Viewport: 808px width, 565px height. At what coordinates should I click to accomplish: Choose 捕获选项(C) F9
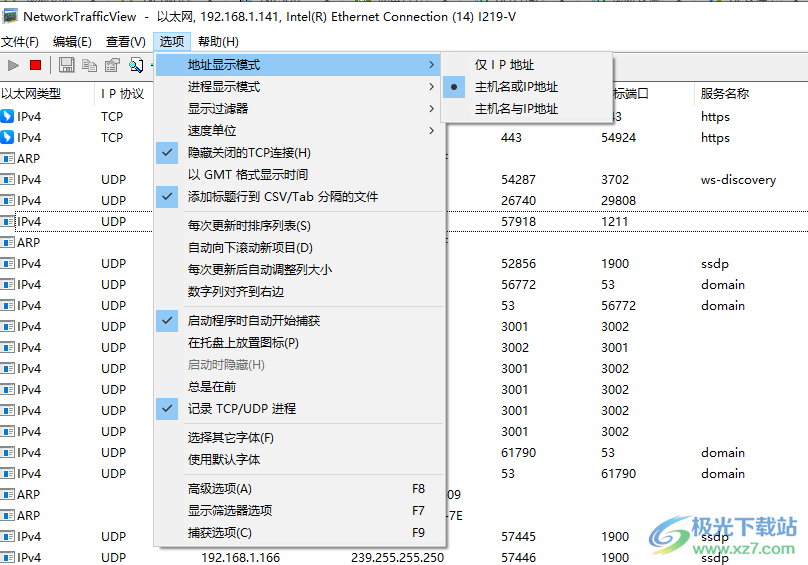tap(300, 533)
